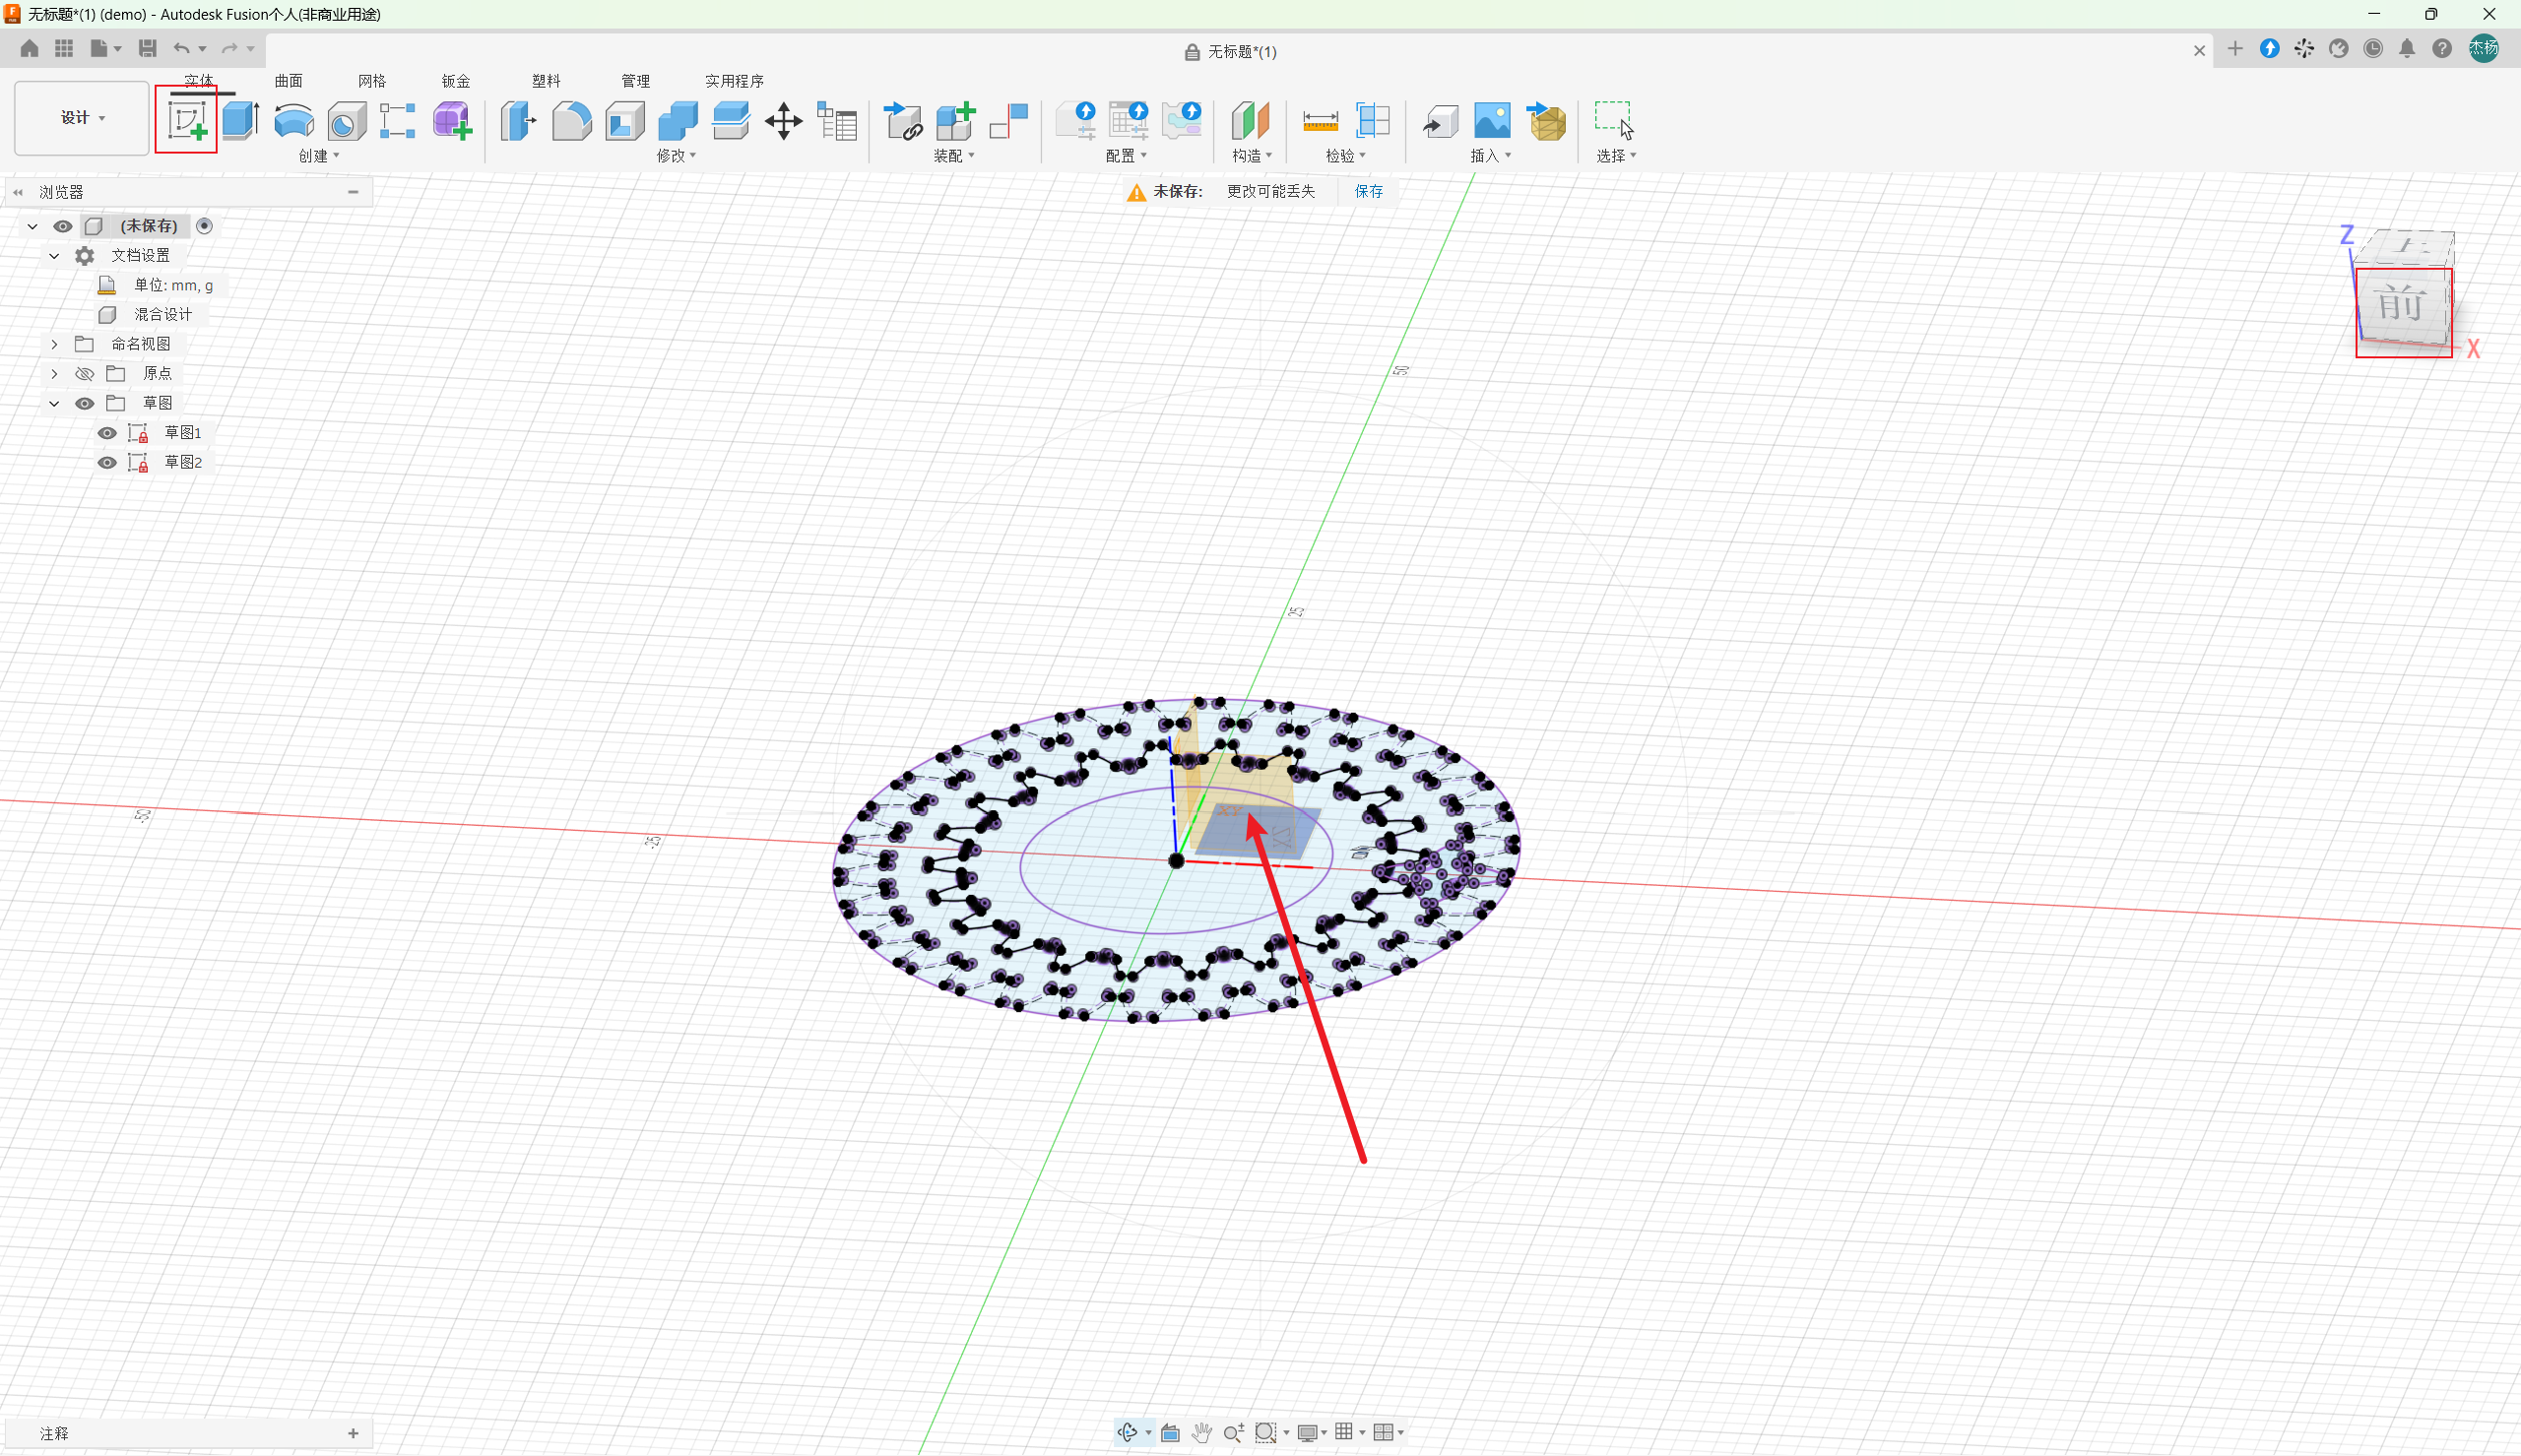2521x1456 pixels.
Task: Click the 前 face of the ViewCube
Action: 2402,305
